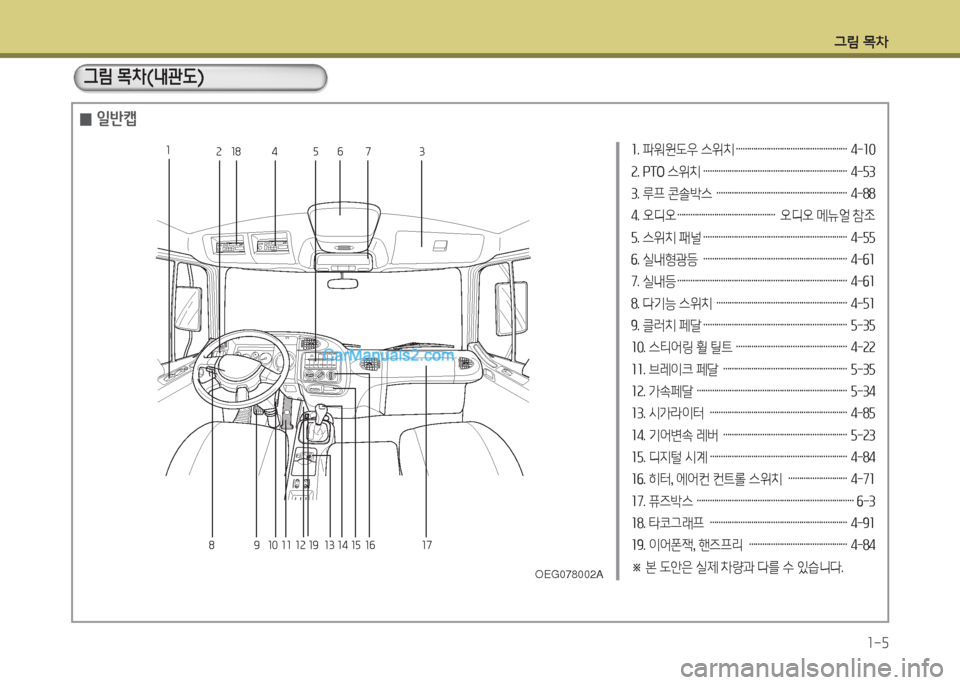
Task: Click the left side mirror in the diagram
Action: point(189,309)
